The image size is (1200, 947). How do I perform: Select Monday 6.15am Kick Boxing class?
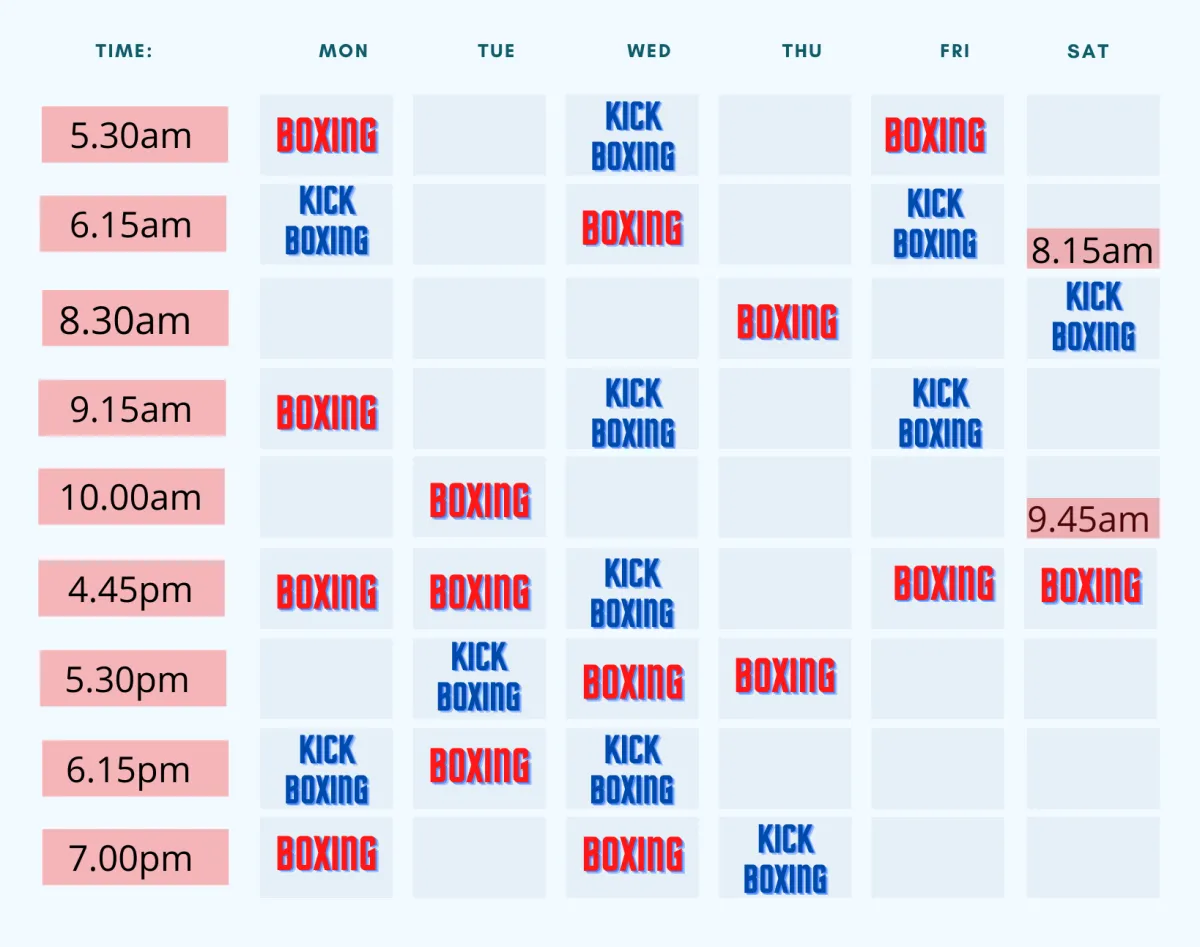click(x=327, y=223)
